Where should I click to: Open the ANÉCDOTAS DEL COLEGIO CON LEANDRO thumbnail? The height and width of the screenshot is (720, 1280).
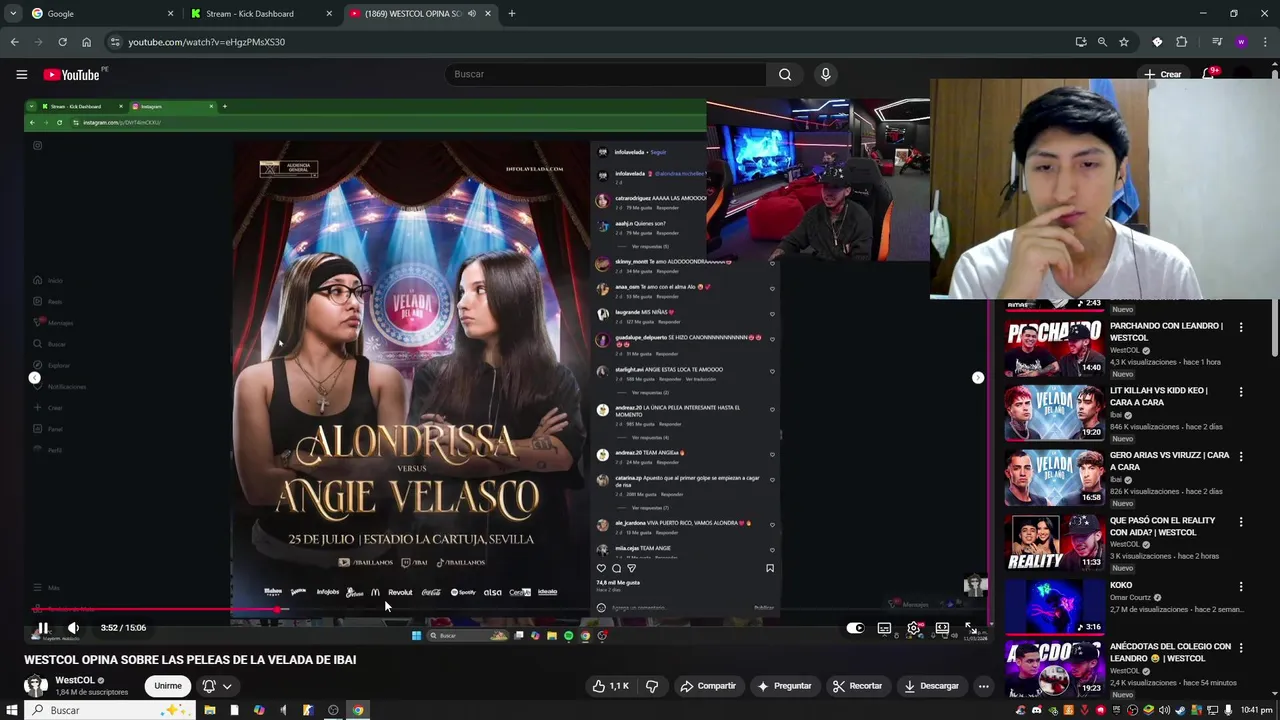[1054, 668]
